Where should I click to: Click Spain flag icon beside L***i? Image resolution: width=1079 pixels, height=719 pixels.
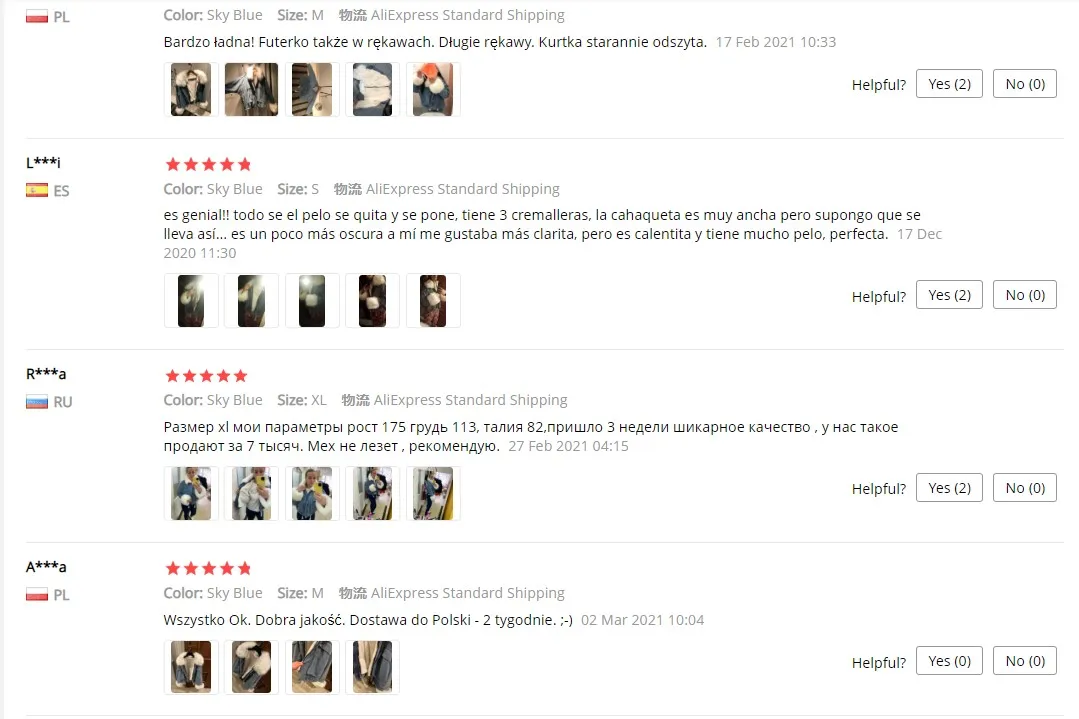(x=36, y=191)
